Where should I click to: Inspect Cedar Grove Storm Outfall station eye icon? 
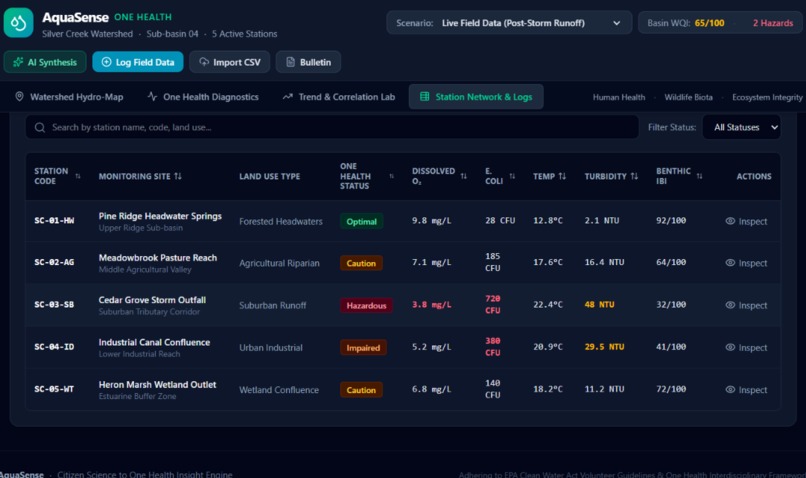(730, 305)
